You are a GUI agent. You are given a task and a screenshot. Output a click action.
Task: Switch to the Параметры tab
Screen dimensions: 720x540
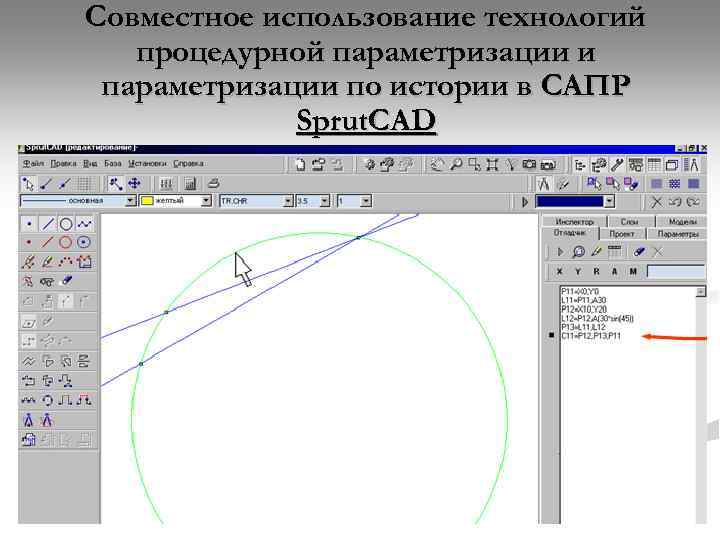(x=678, y=234)
